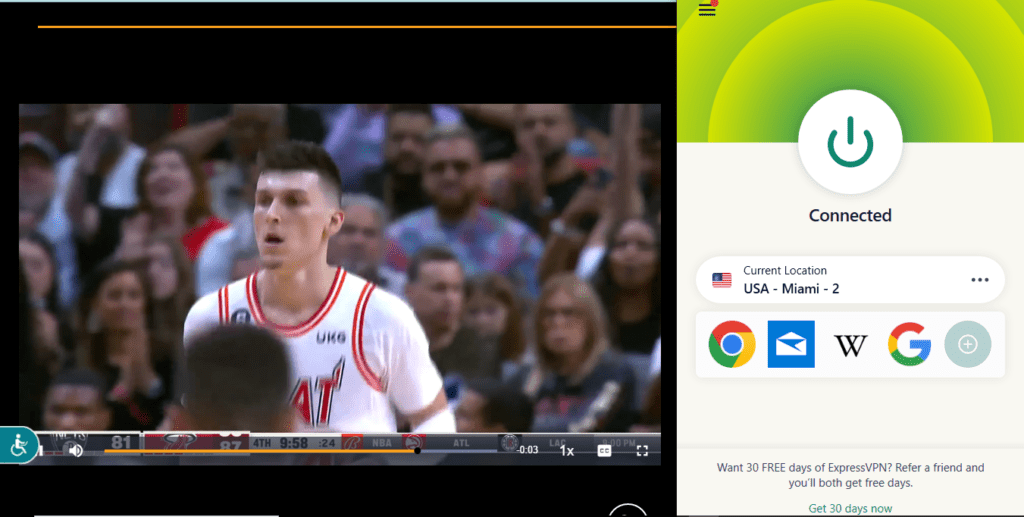Viewport: 1024px width, 517px height.
Task: Click the video progress bar scrubber
Action: tap(417, 451)
